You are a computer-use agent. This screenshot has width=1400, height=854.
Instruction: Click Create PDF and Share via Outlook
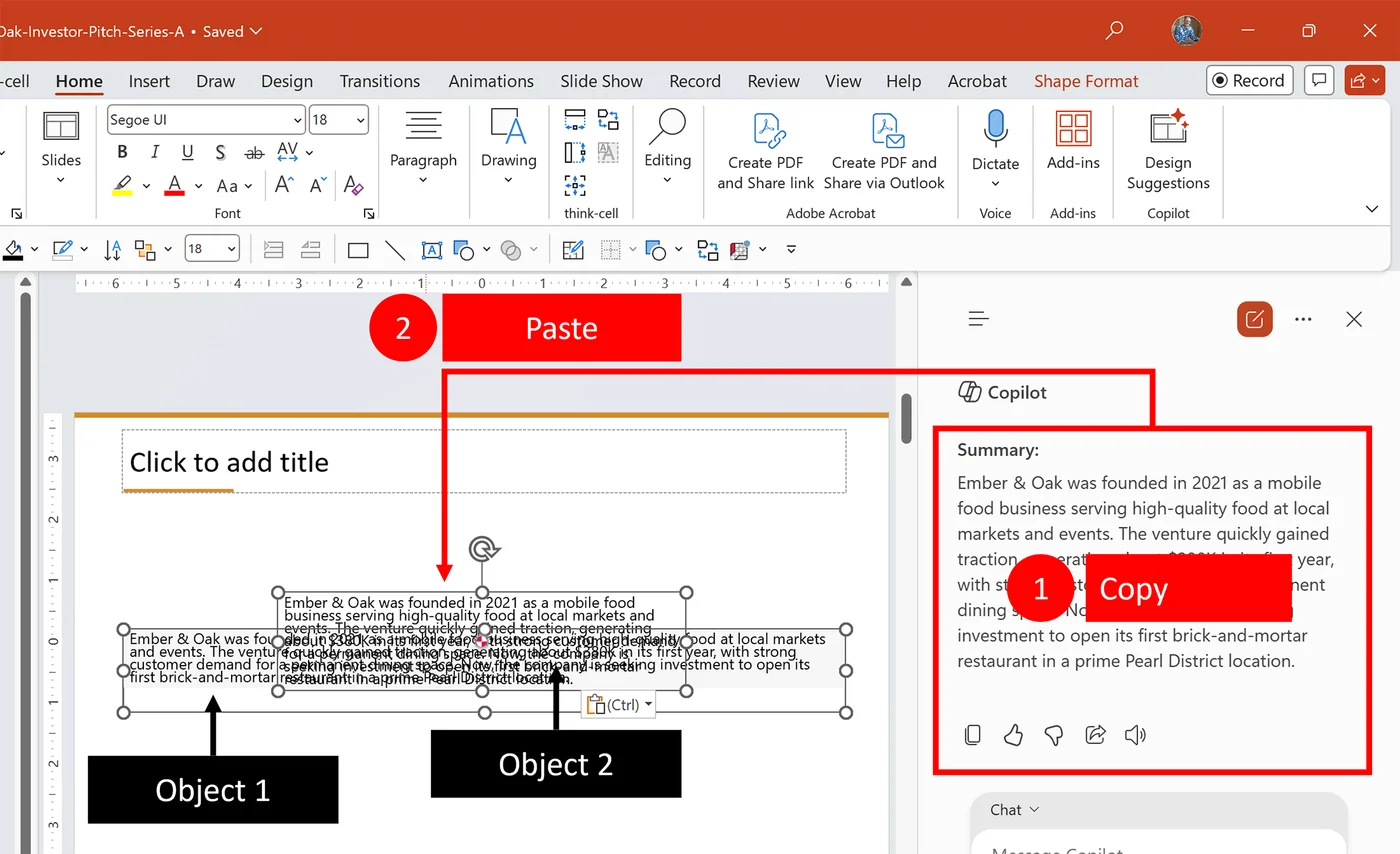point(884,152)
